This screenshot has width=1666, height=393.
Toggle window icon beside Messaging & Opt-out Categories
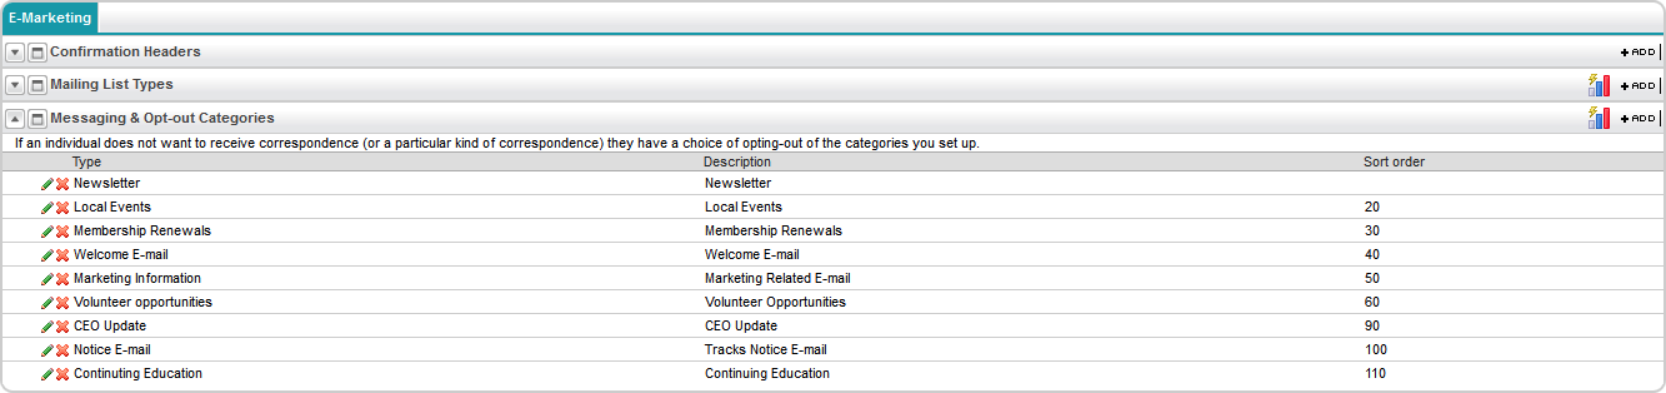coord(37,118)
